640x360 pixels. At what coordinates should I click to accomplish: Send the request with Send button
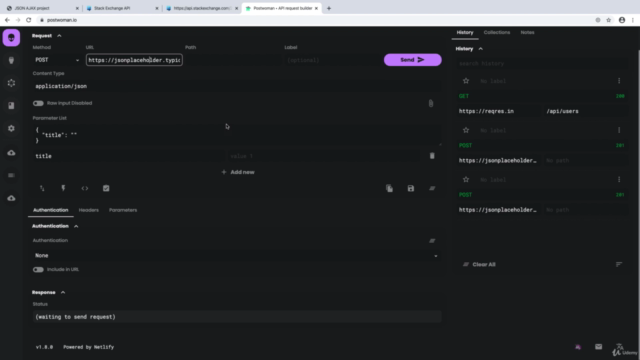coord(412,60)
